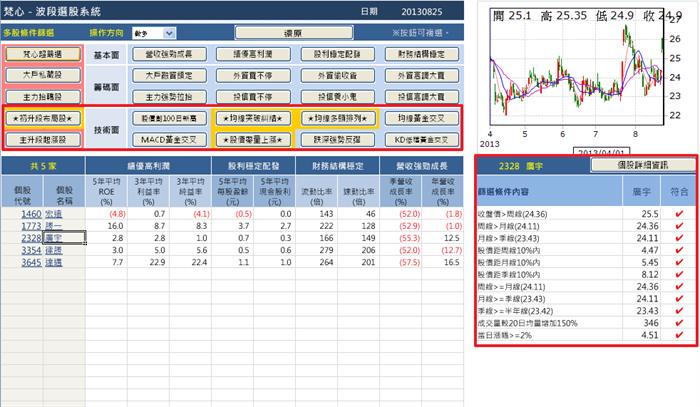700x407 pixels.
Task: Click the KD低檔黃金交叉 button
Action: coord(421,140)
